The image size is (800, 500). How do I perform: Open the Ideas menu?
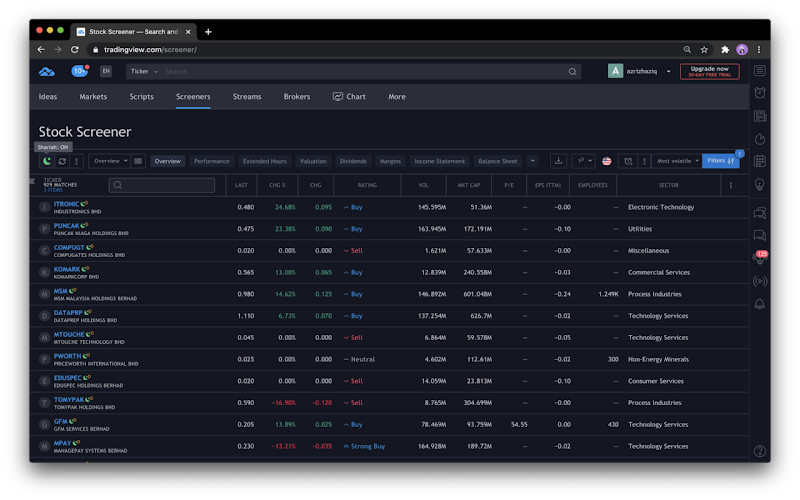click(48, 96)
